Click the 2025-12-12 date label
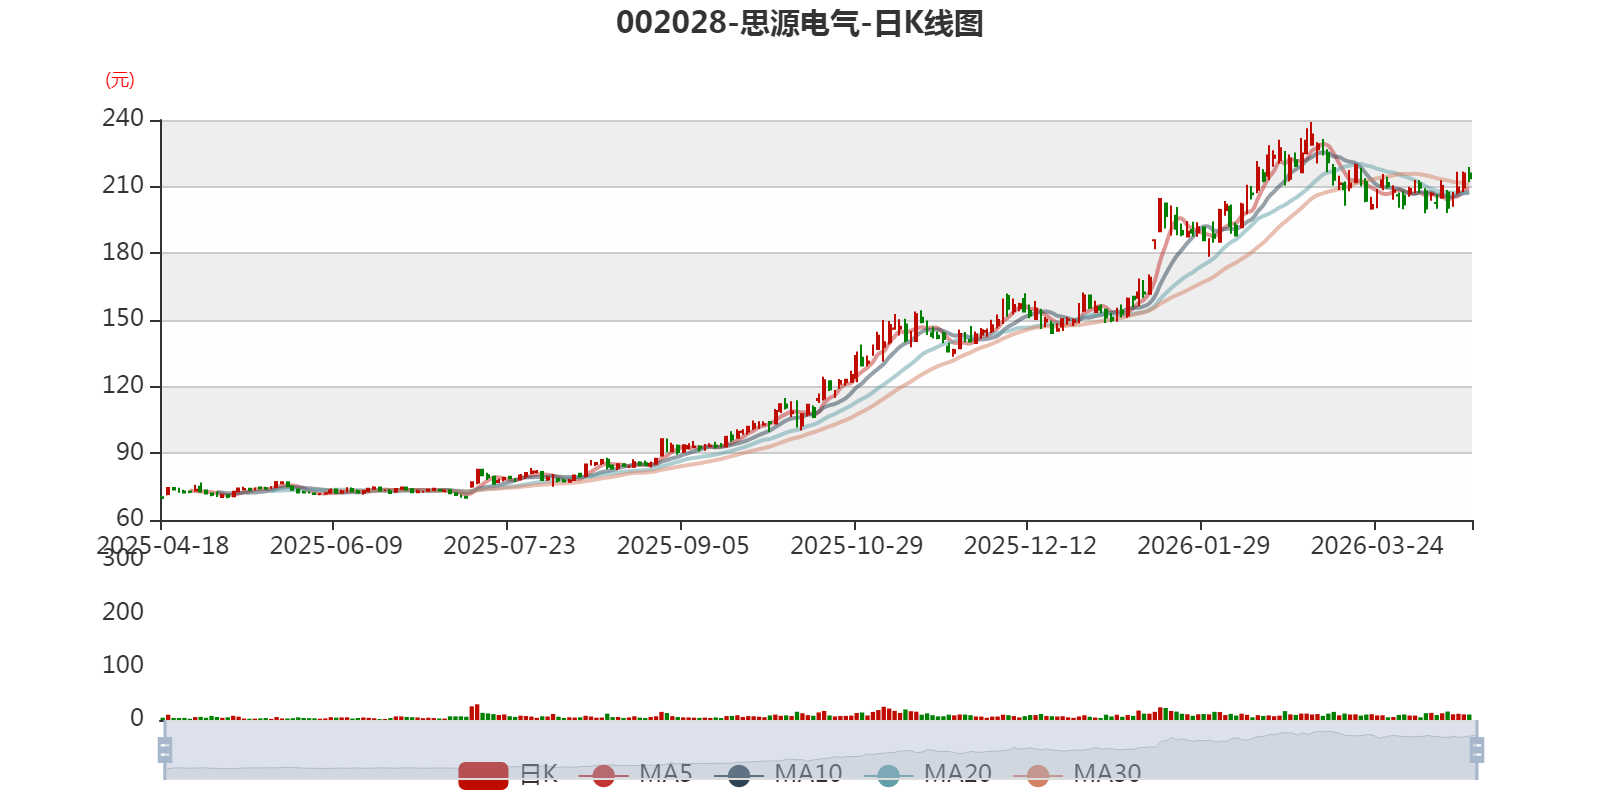Screen dimensions: 1600x800 [x=1030, y=546]
